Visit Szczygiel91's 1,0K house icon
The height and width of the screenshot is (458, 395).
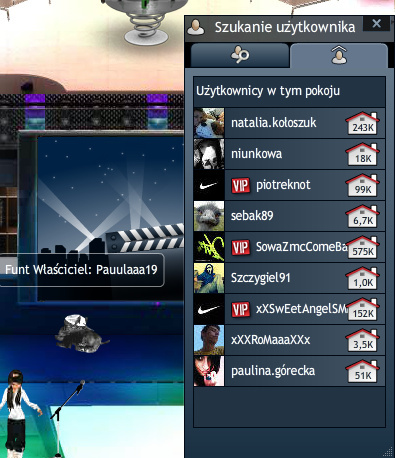click(x=362, y=278)
